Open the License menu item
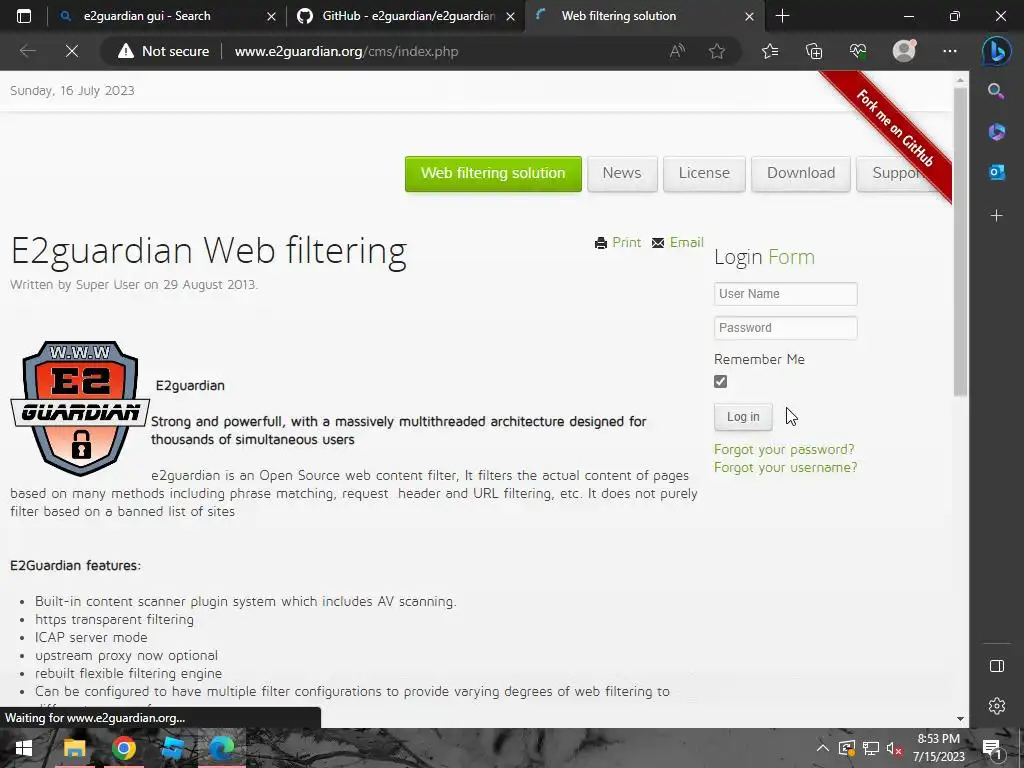 point(704,174)
